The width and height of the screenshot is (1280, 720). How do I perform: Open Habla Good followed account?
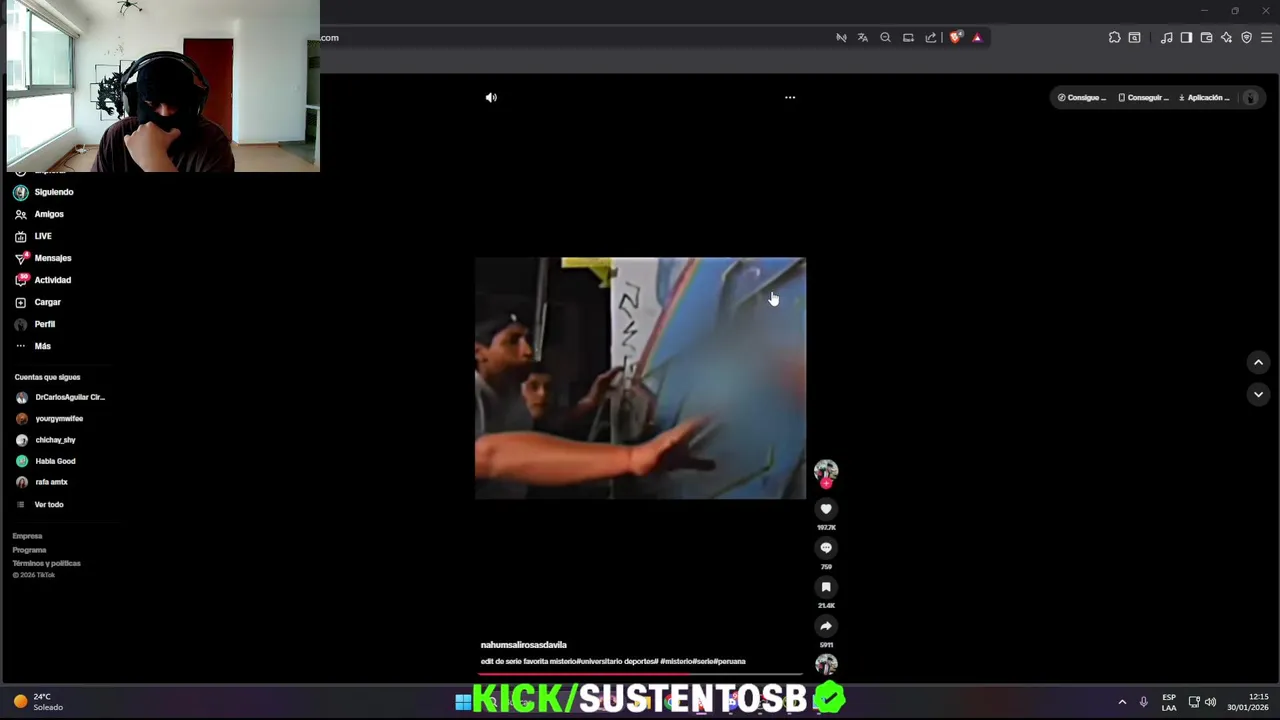[x=46, y=461]
